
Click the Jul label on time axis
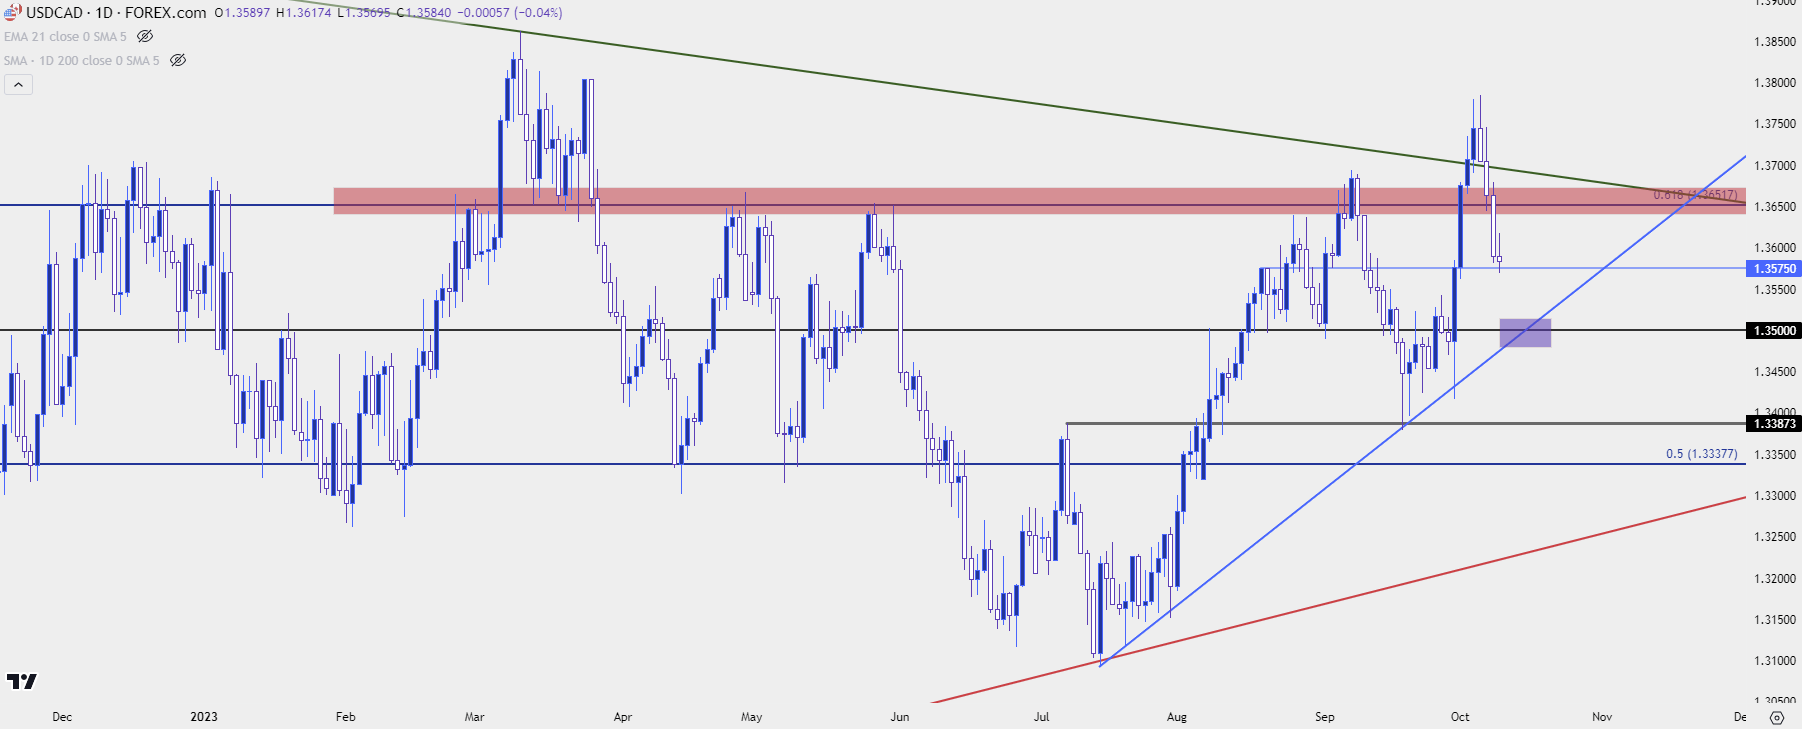(x=1041, y=717)
